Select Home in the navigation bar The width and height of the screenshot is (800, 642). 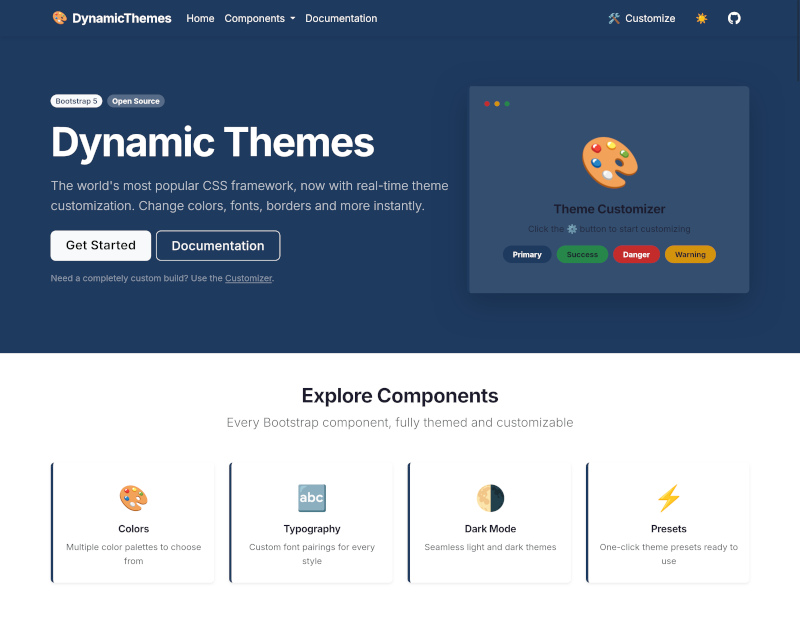pyautogui.click(x=200, y=18)
